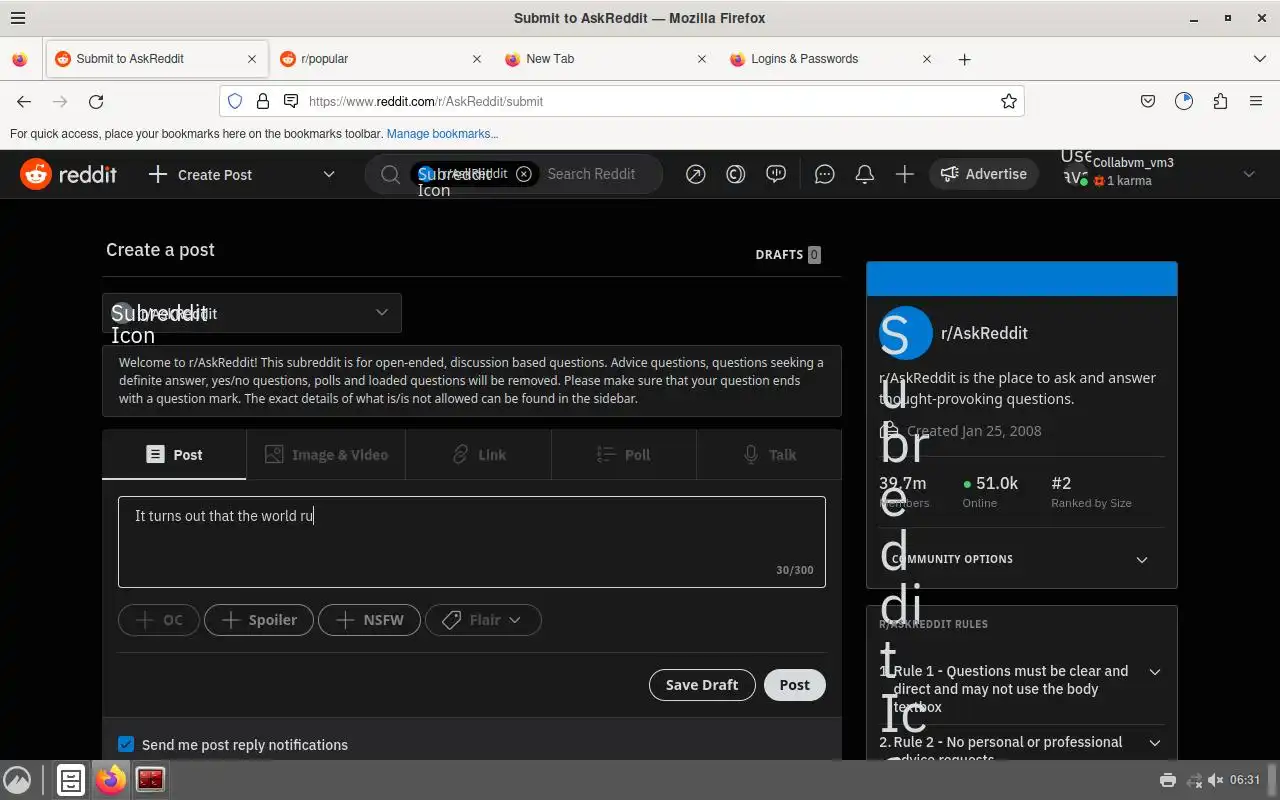Open the Flair dropdown

pyautogui.click(x=483, y=620)
